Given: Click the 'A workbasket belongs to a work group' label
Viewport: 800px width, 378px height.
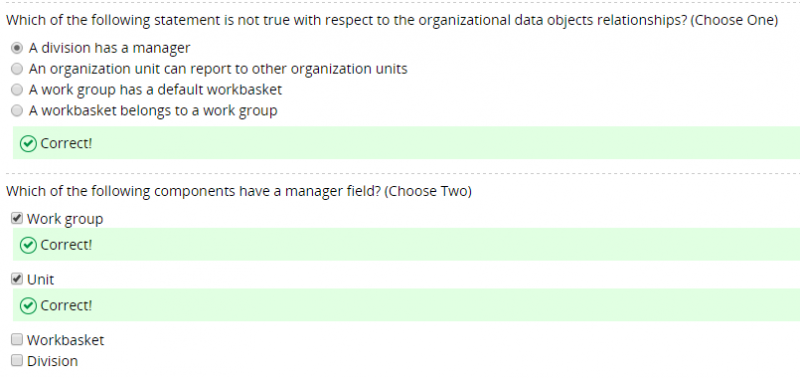Looking at the screenshot, I should (x=153, y=111).
